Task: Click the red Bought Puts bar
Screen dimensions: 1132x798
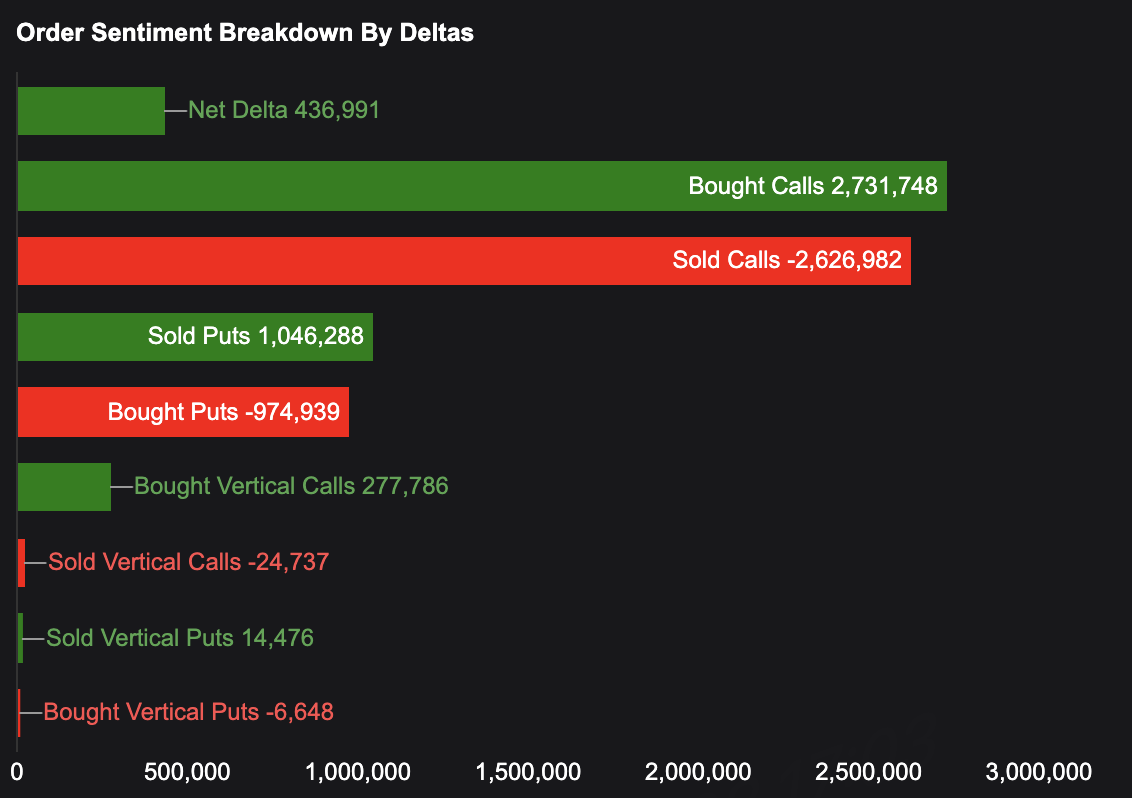Action: (x=60, y=412)
